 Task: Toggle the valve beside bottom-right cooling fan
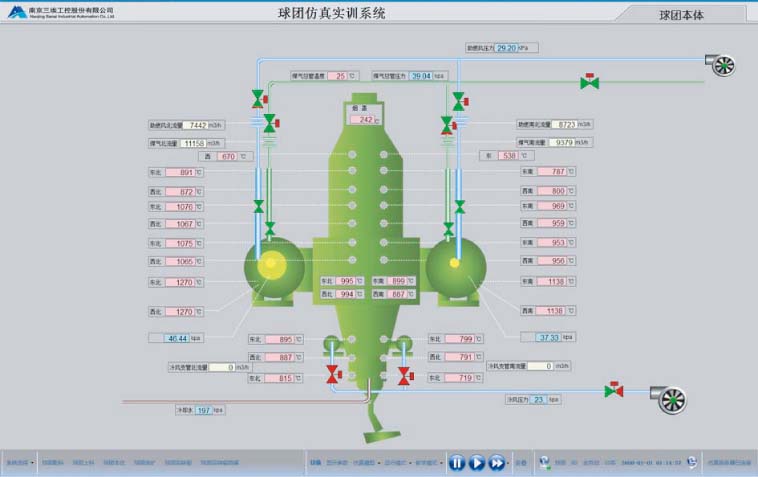click(613, 389)
